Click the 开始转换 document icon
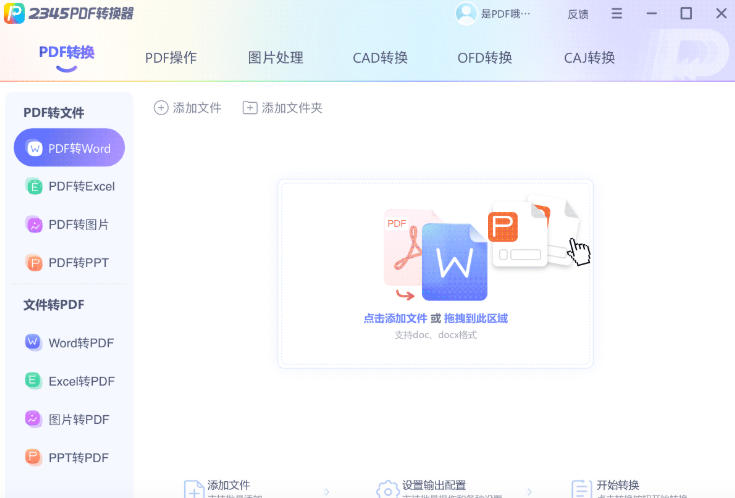The height and width of the screenshot is (498, 735). coord(581,489)
